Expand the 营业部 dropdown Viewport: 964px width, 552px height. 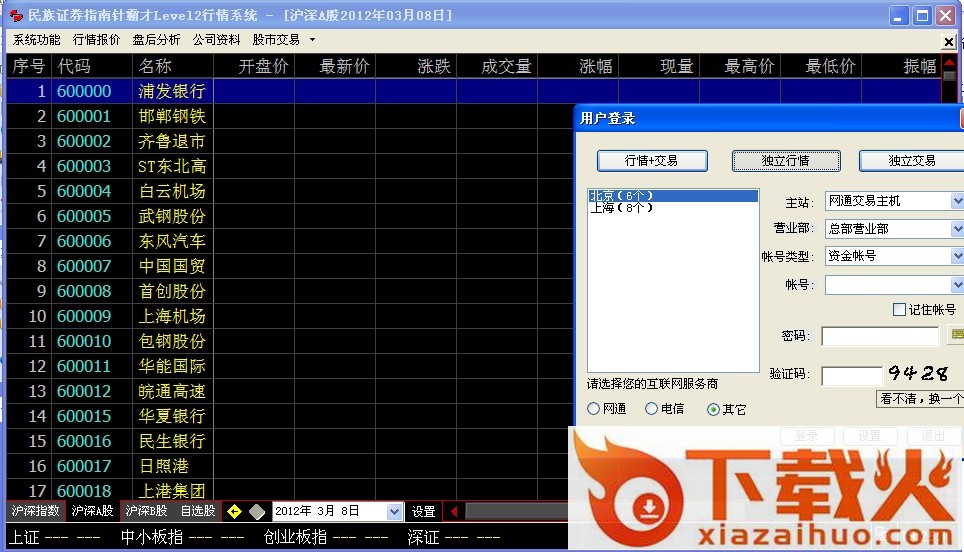pyautogui.click(x=956, y=229)
